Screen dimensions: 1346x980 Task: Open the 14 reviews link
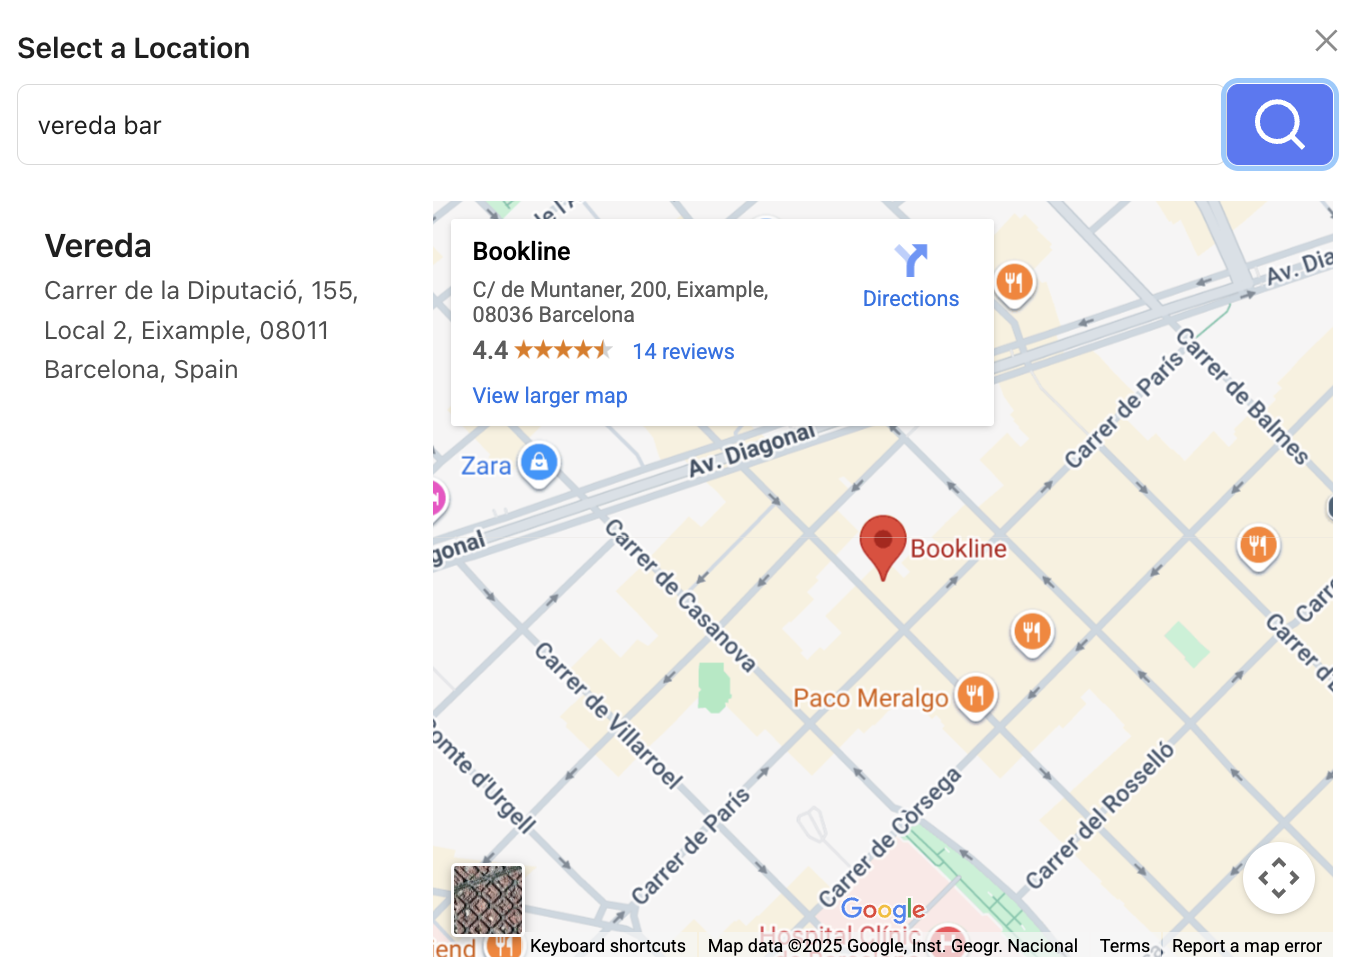click(683, 352)
